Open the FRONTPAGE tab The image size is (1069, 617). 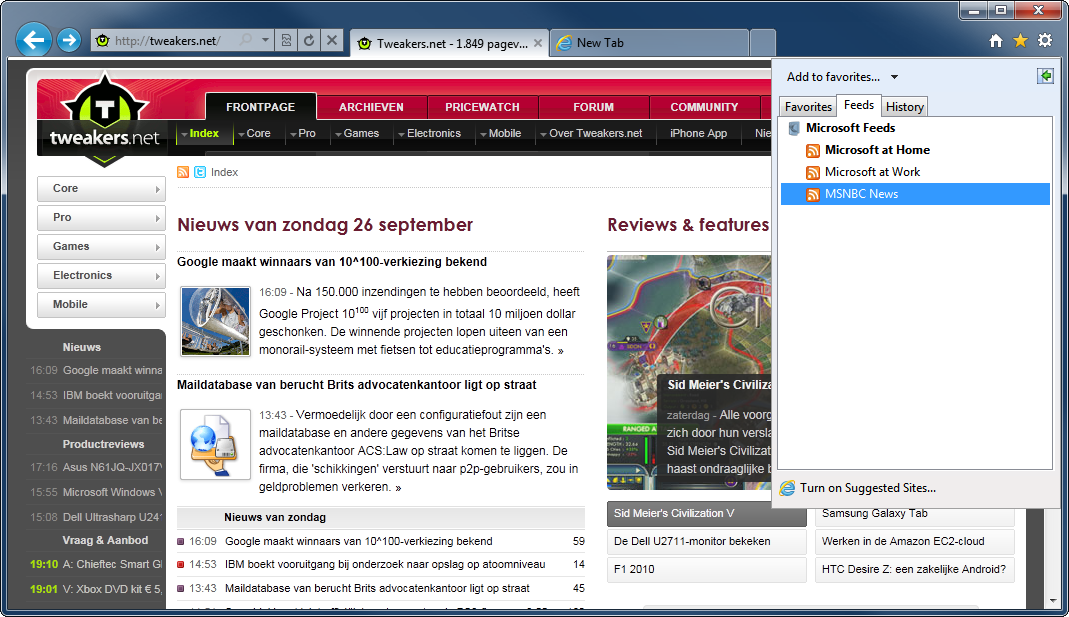(x=260, y=107)
